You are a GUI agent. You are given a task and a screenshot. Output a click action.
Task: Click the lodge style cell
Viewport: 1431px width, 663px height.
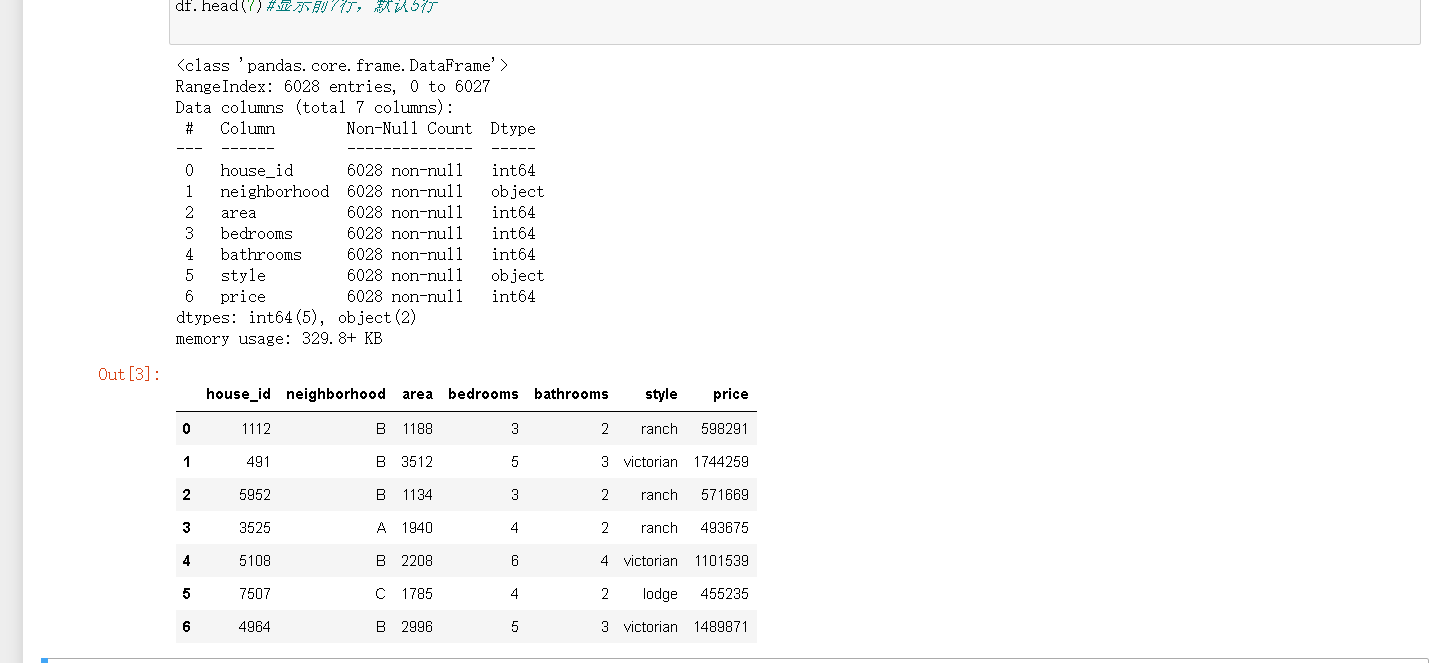click(x=660, y=594)
